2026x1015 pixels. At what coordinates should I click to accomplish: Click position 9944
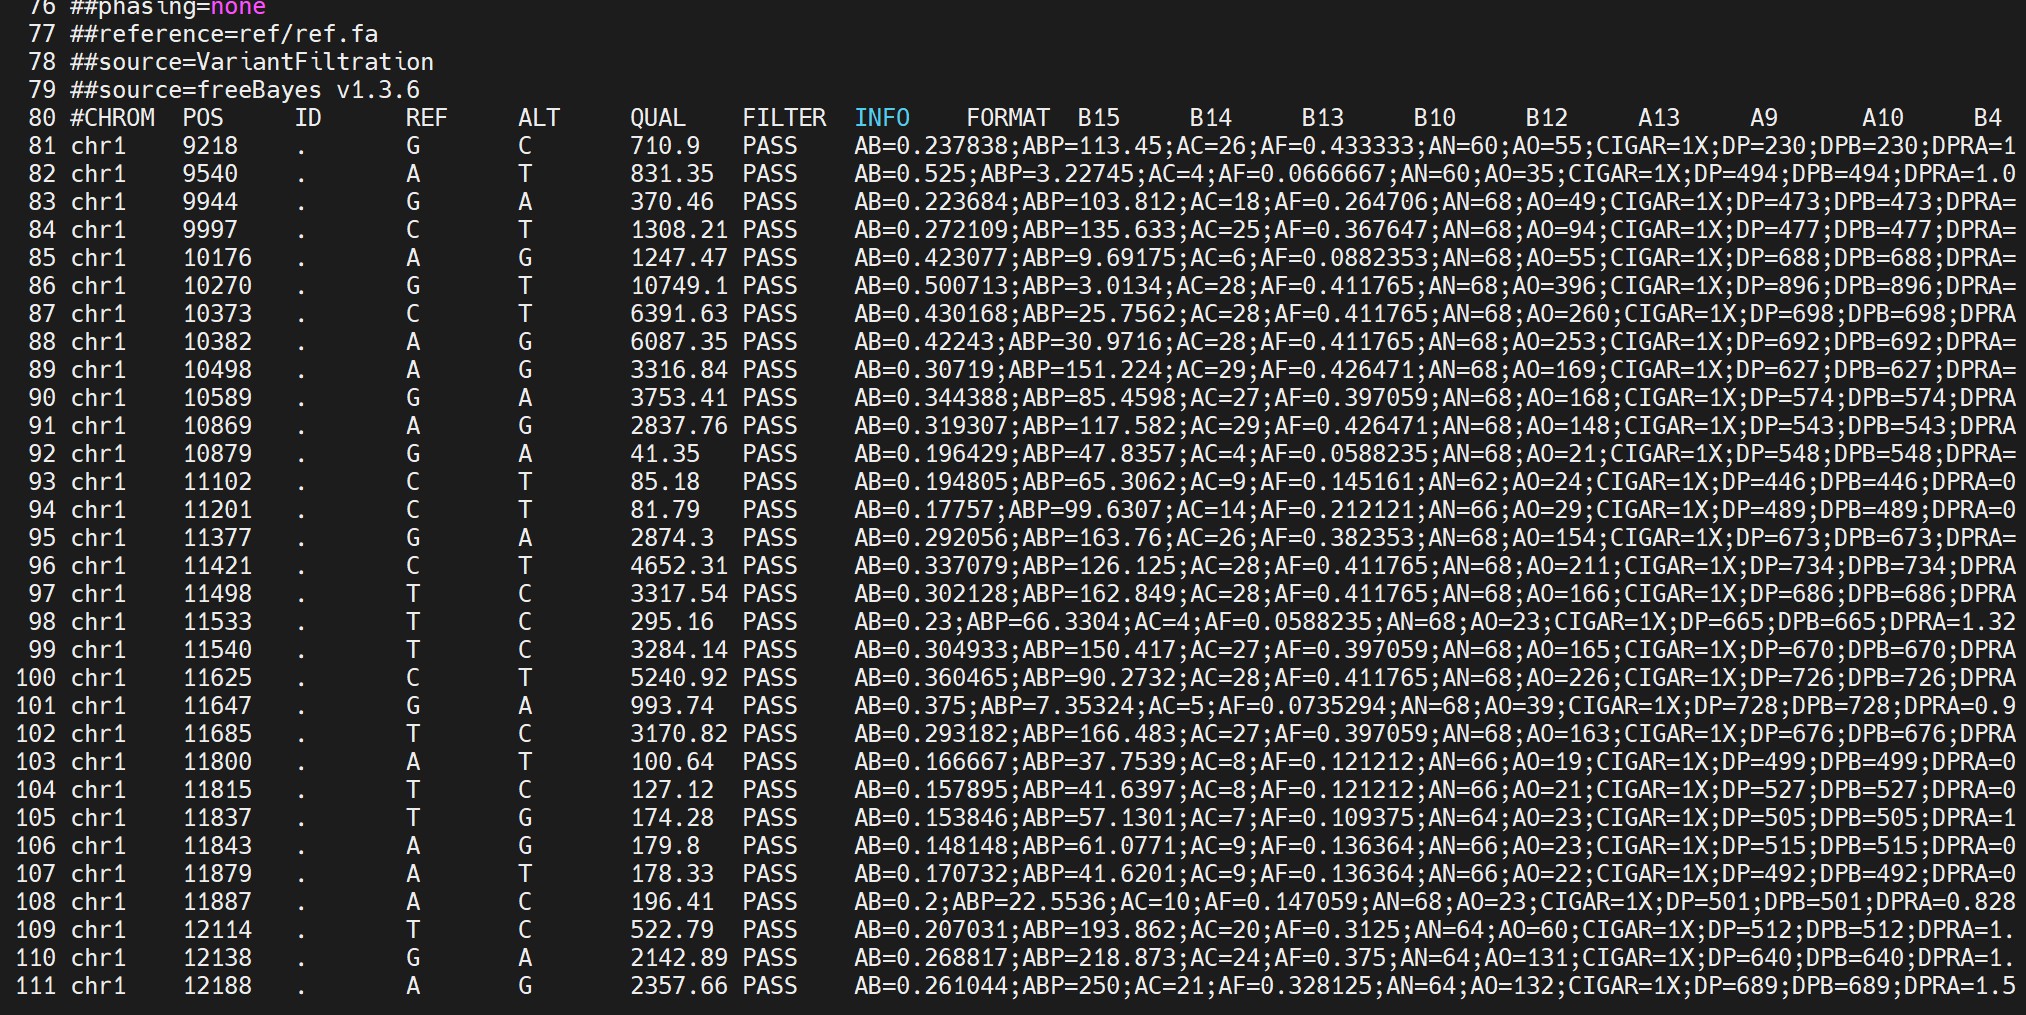click(210, 202)
